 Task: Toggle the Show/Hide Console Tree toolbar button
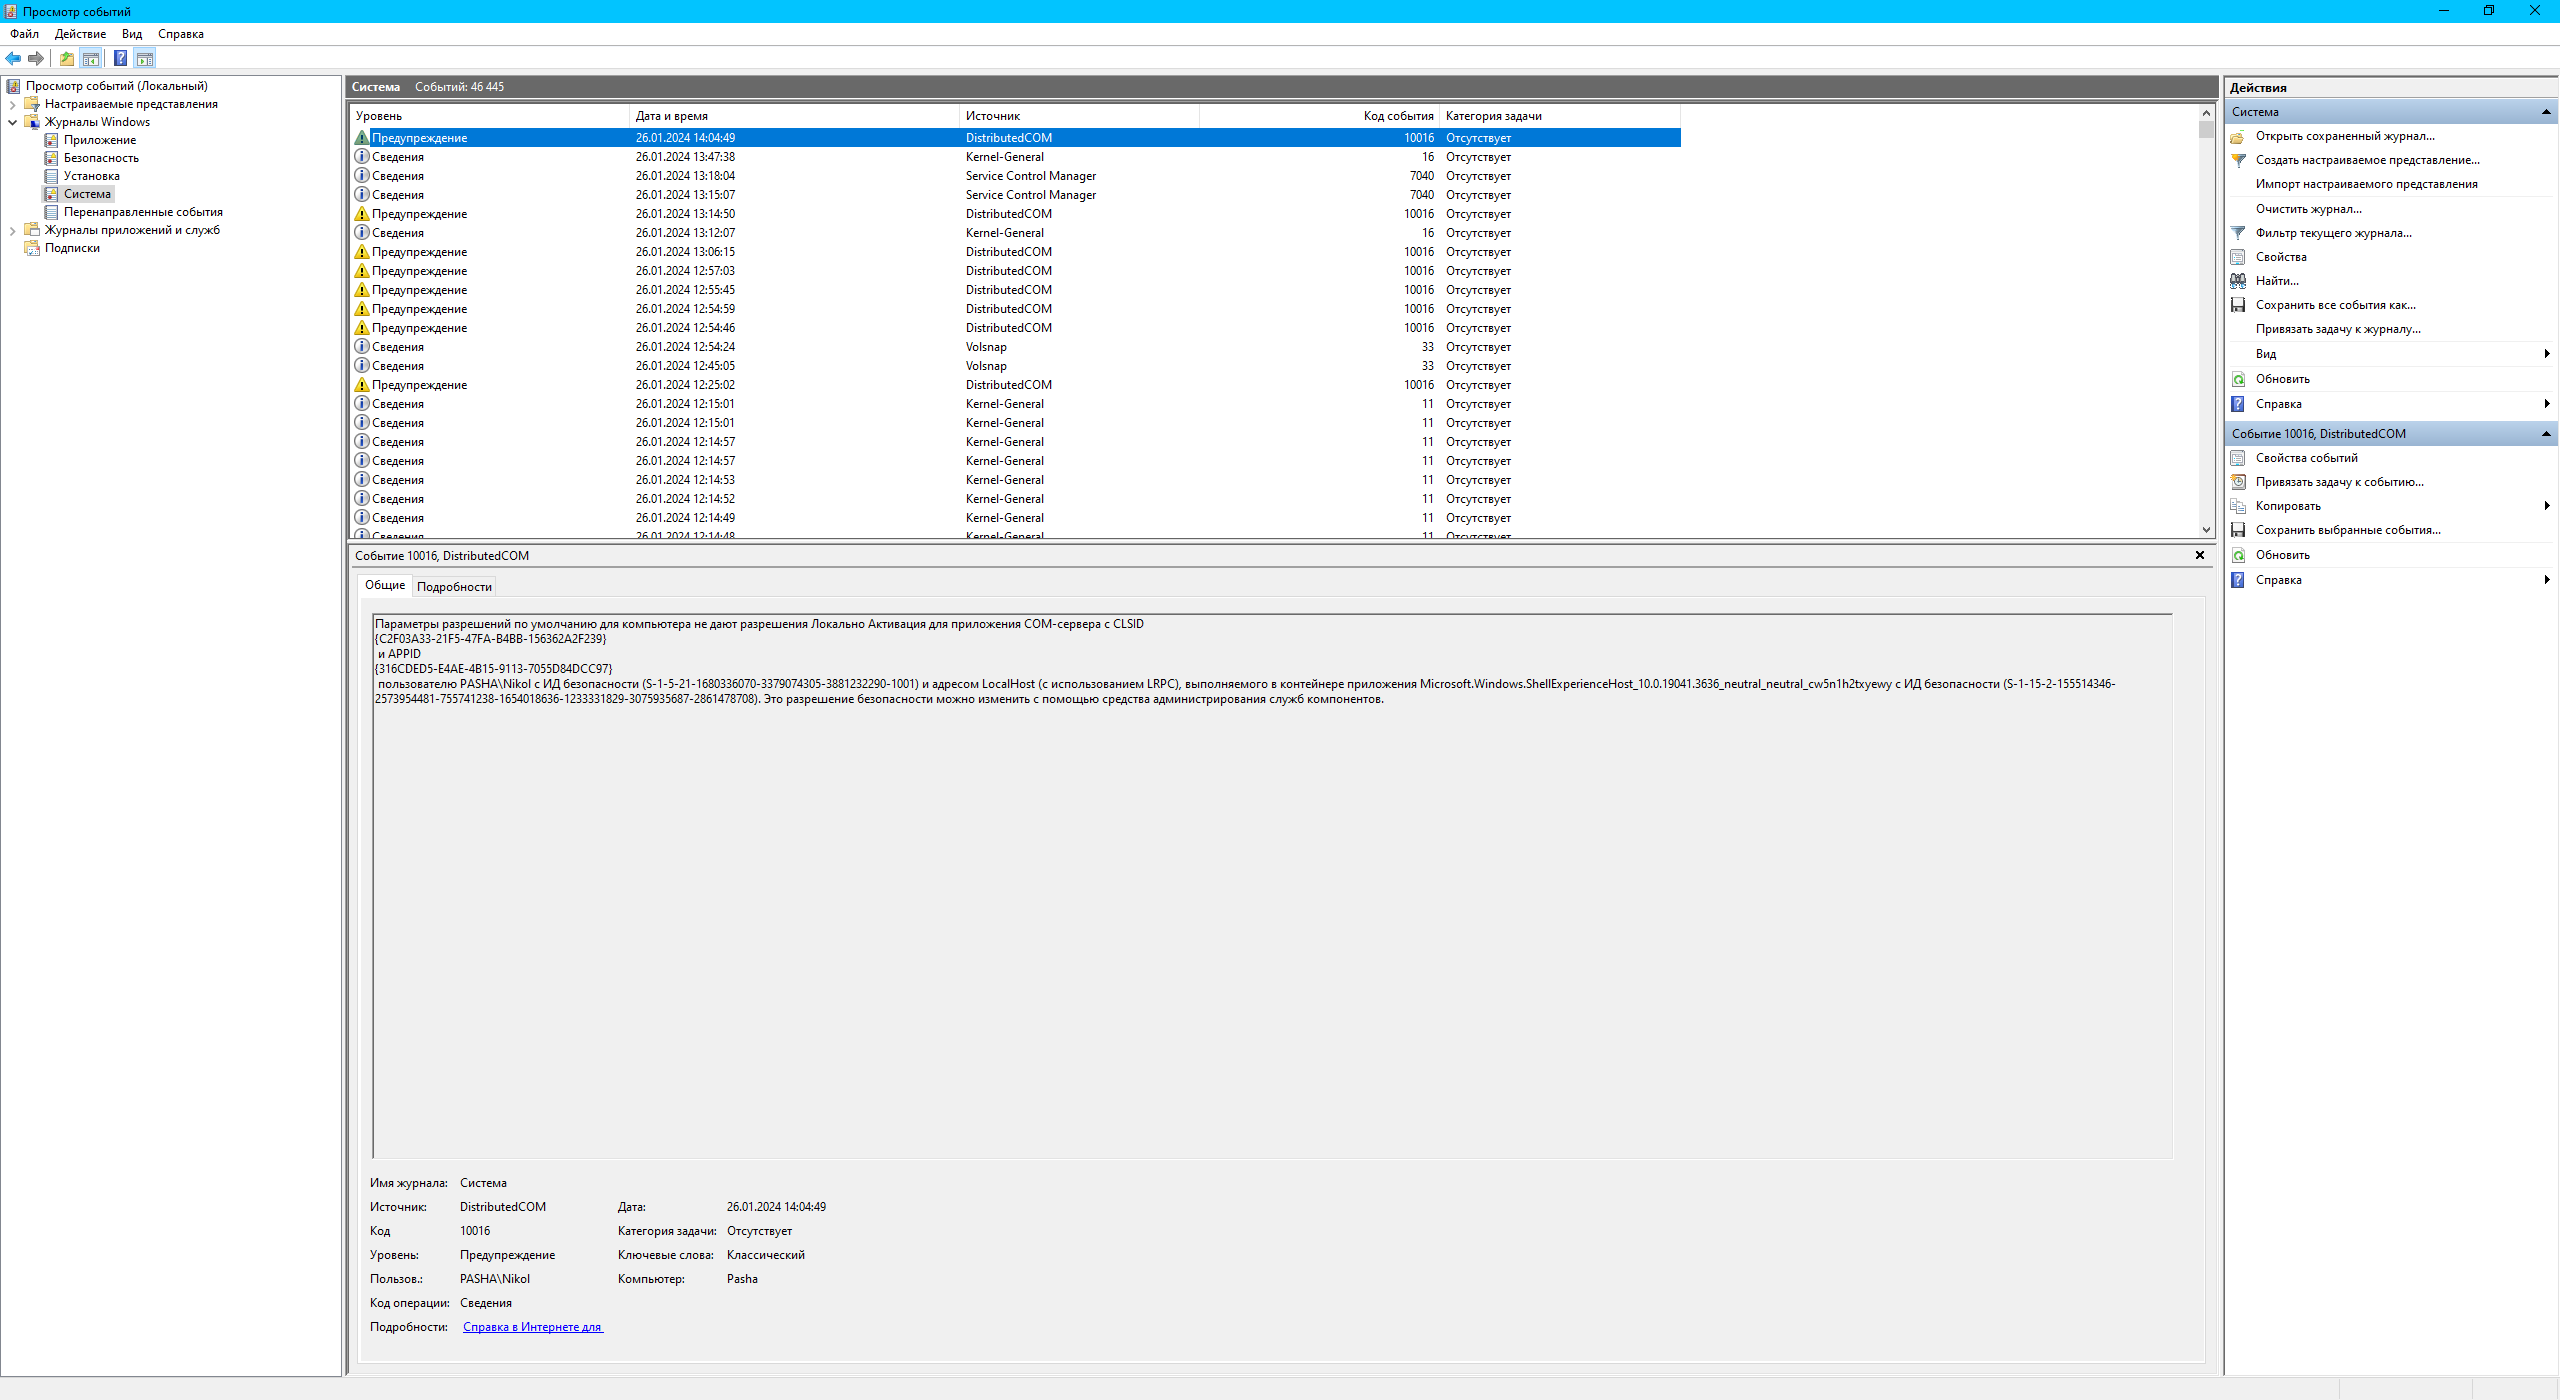point(91,58)
